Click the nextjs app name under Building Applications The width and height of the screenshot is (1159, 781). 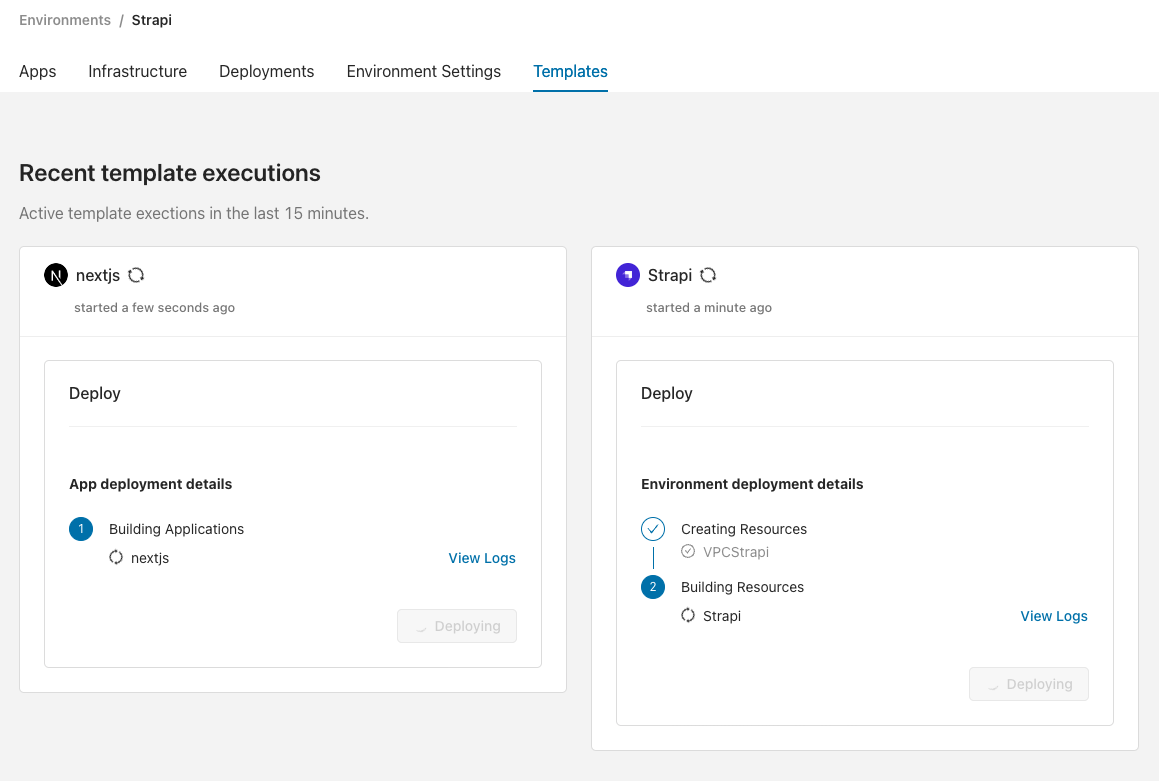(150, 559)
